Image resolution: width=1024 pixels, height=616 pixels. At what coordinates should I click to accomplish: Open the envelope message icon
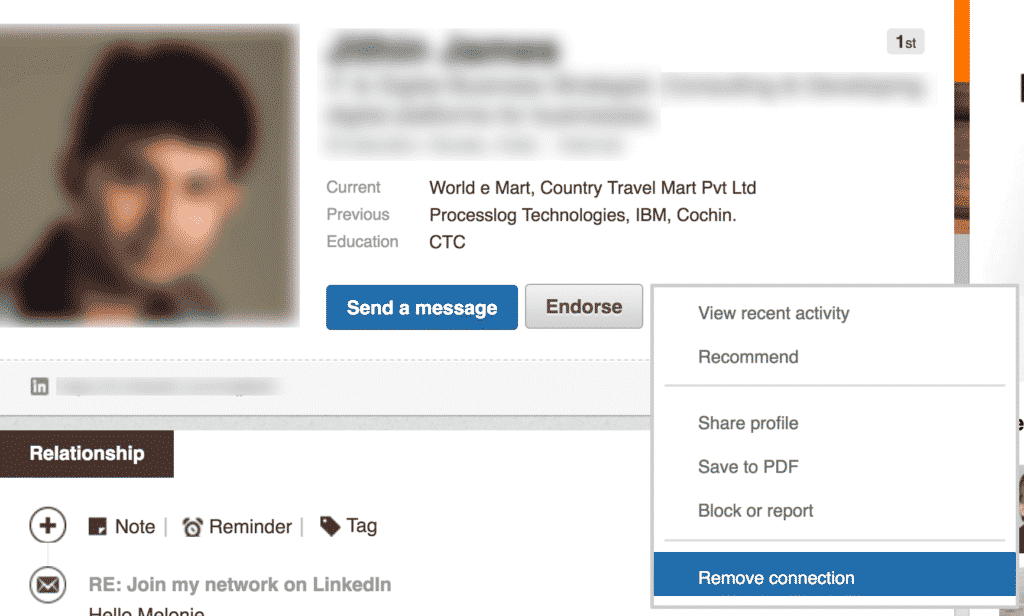[x=47, y=584]
